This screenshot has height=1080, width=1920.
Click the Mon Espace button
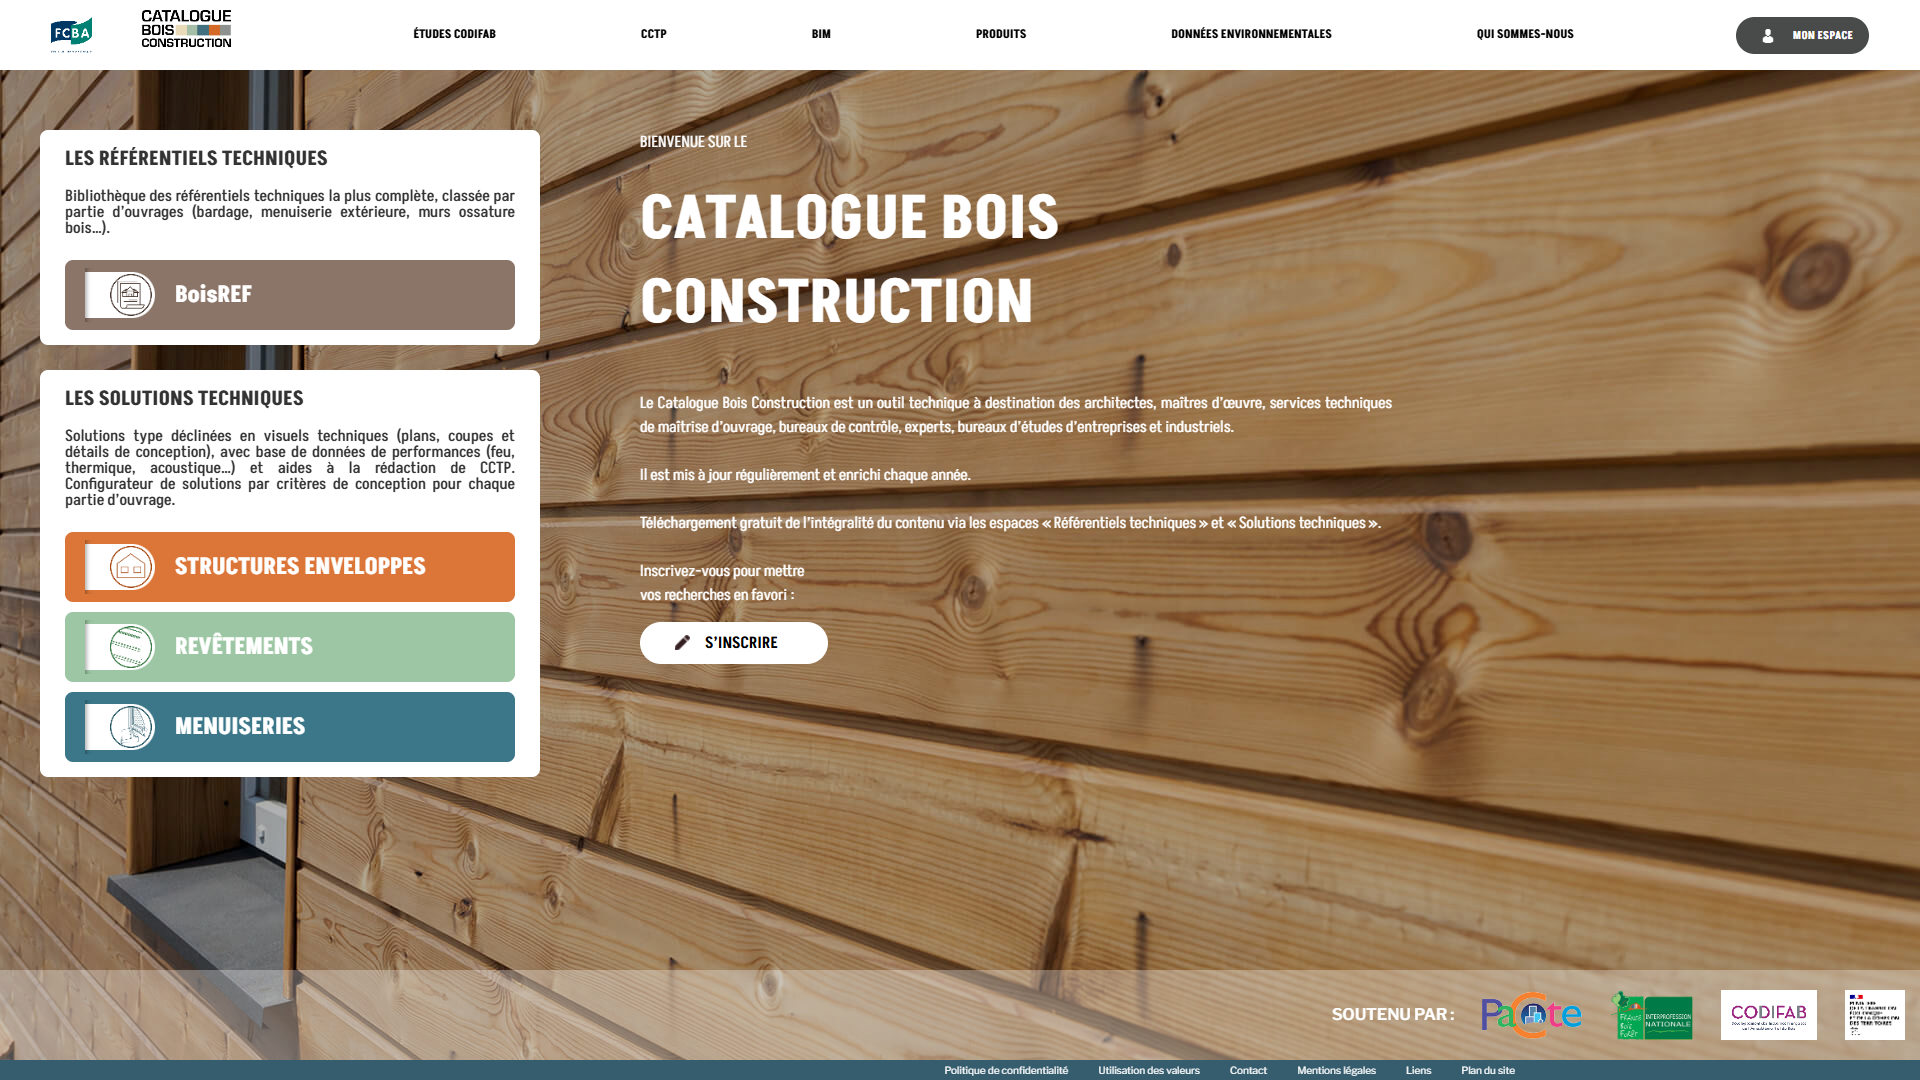[x=1802, y=35]
